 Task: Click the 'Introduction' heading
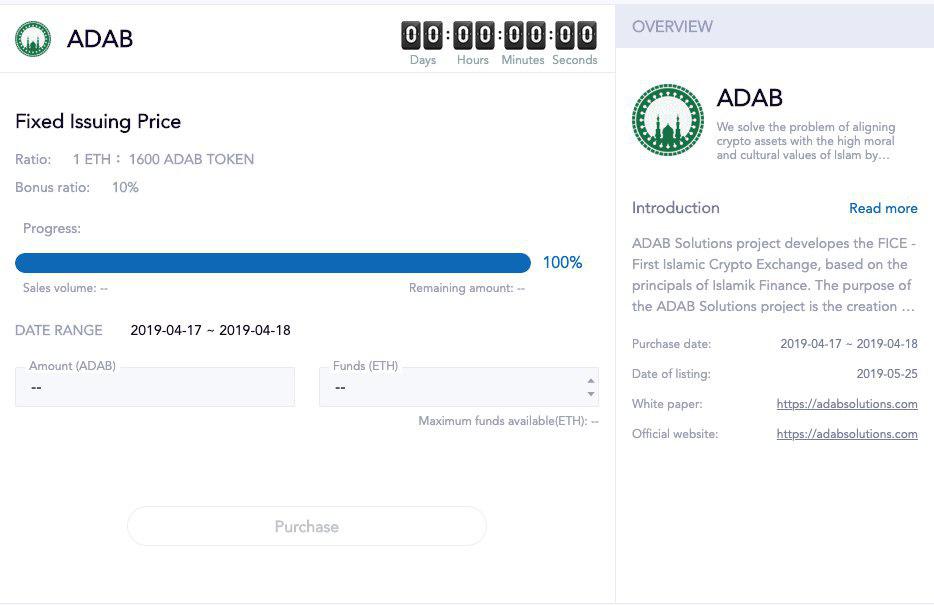675,208
